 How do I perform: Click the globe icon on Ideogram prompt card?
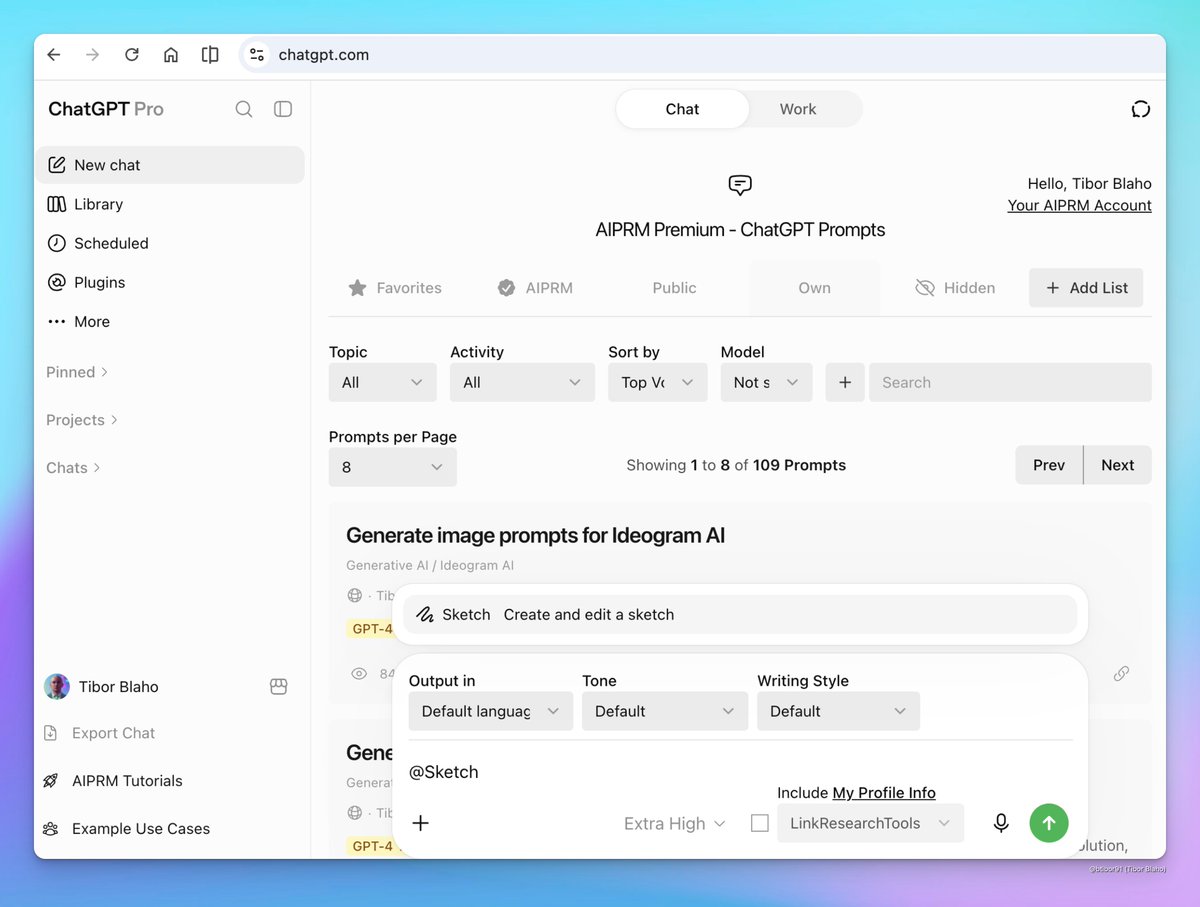click(x=354, y=595)
